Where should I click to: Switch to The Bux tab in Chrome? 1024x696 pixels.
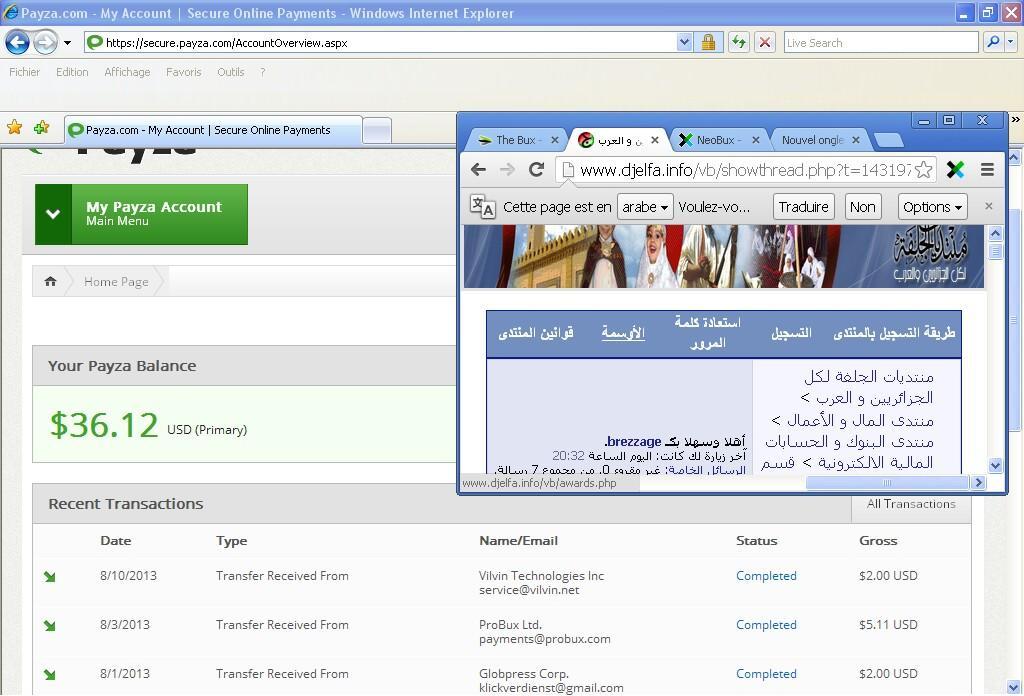[516, 140]
